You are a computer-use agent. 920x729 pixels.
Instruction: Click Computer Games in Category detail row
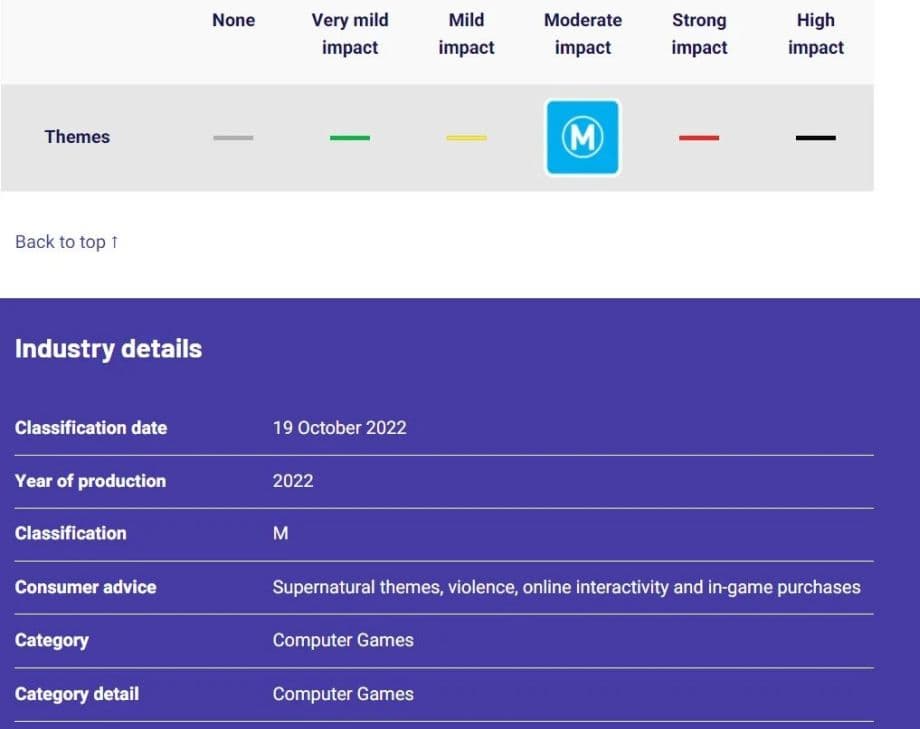click(x=343, y=694)
